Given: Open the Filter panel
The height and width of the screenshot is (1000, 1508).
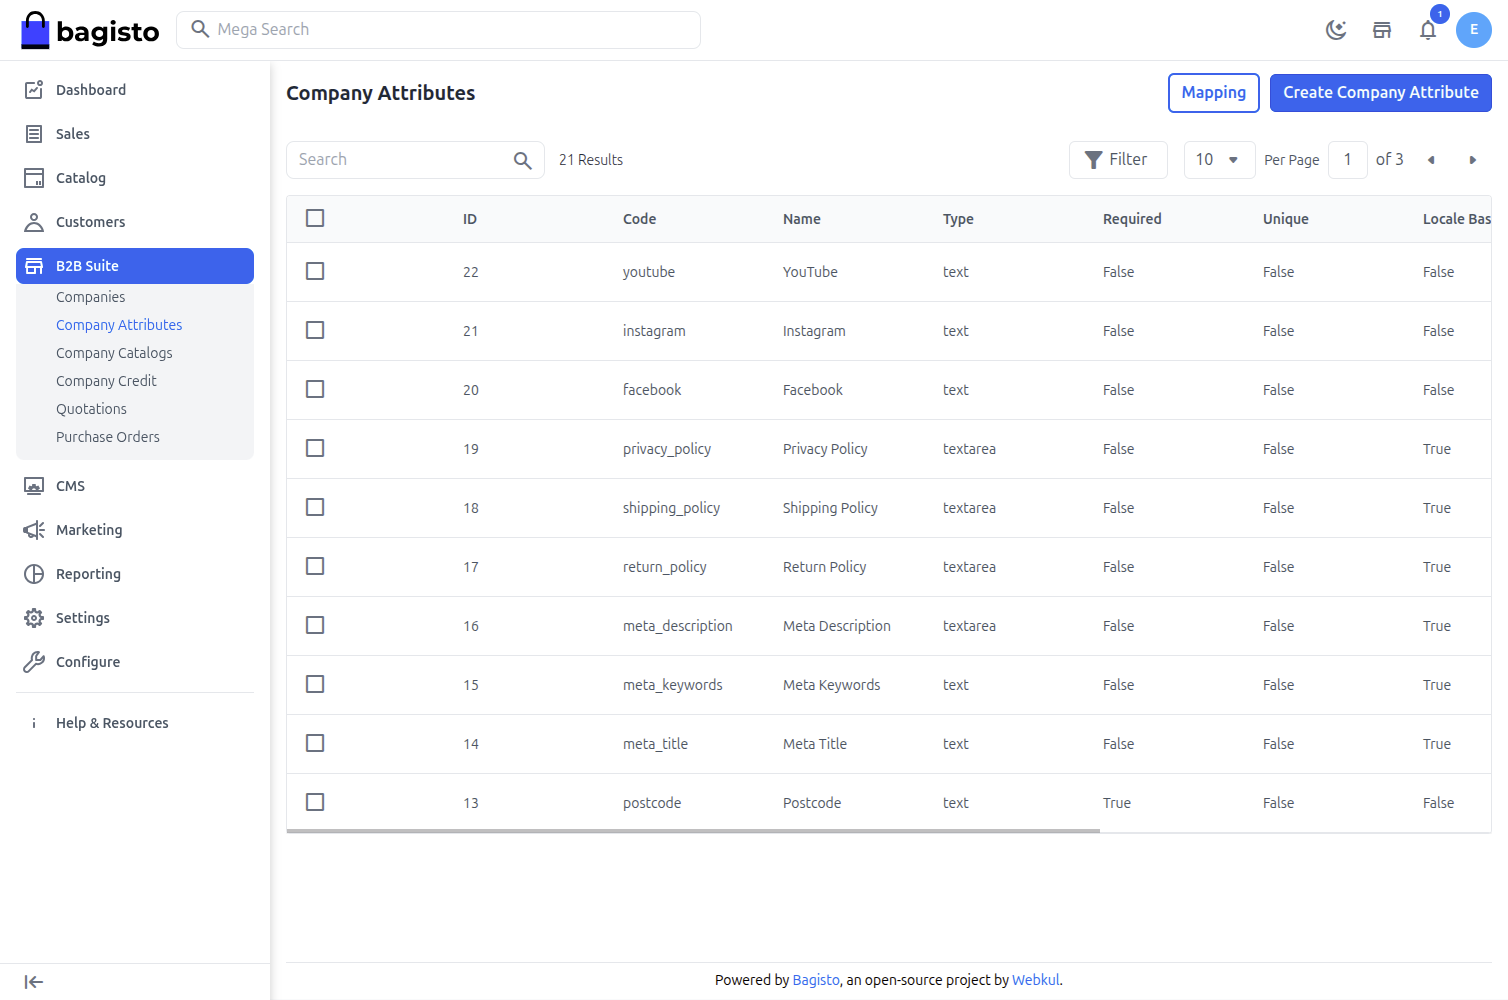Looking at the screenshot, I should 1118,160.
